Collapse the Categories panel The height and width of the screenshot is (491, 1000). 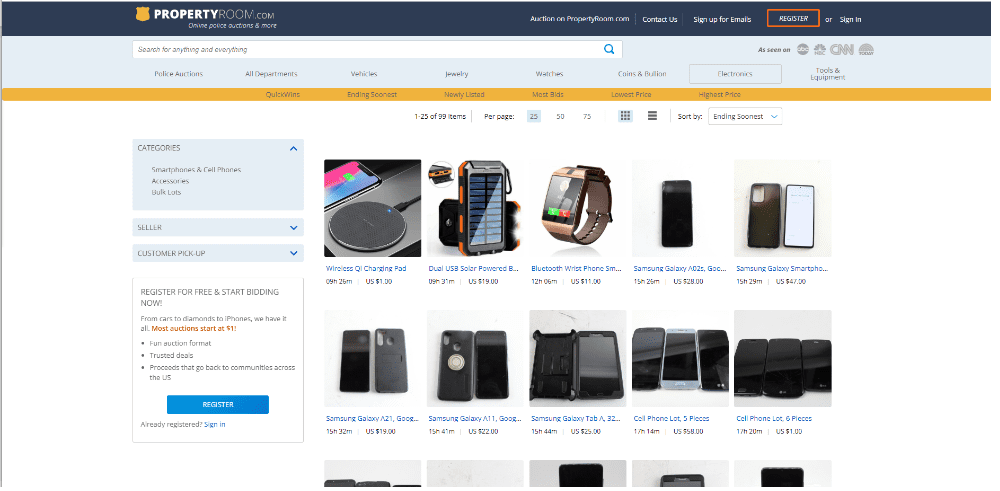click(x=293, y=148)
